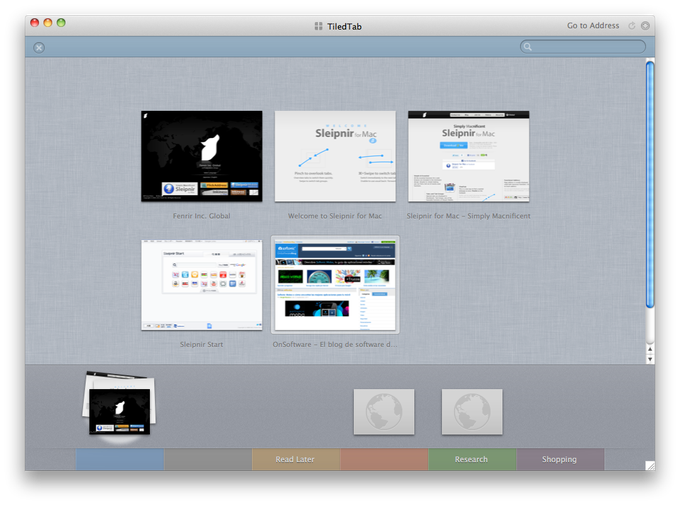Open the Sleipnir Start tab thumbnail

point(202,285)
